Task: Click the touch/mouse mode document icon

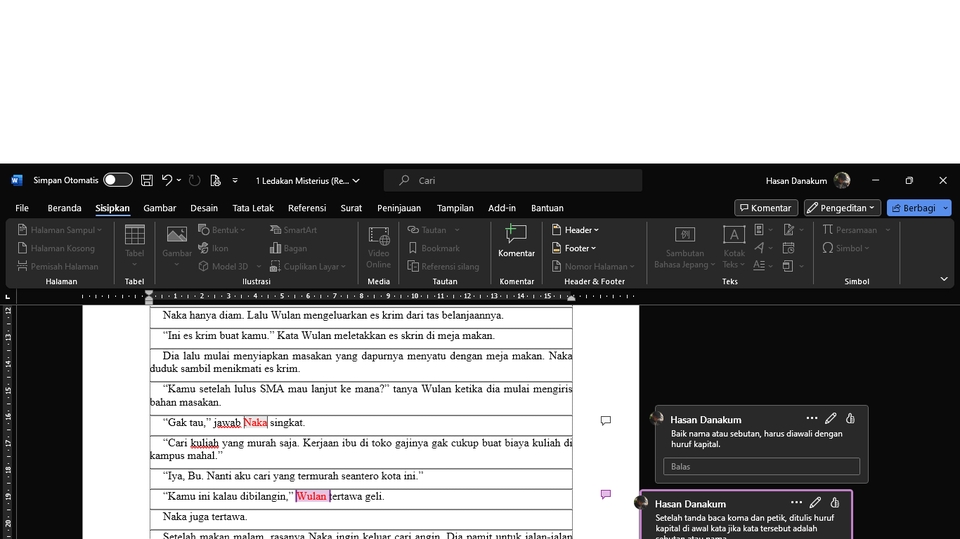Action: 215,180
